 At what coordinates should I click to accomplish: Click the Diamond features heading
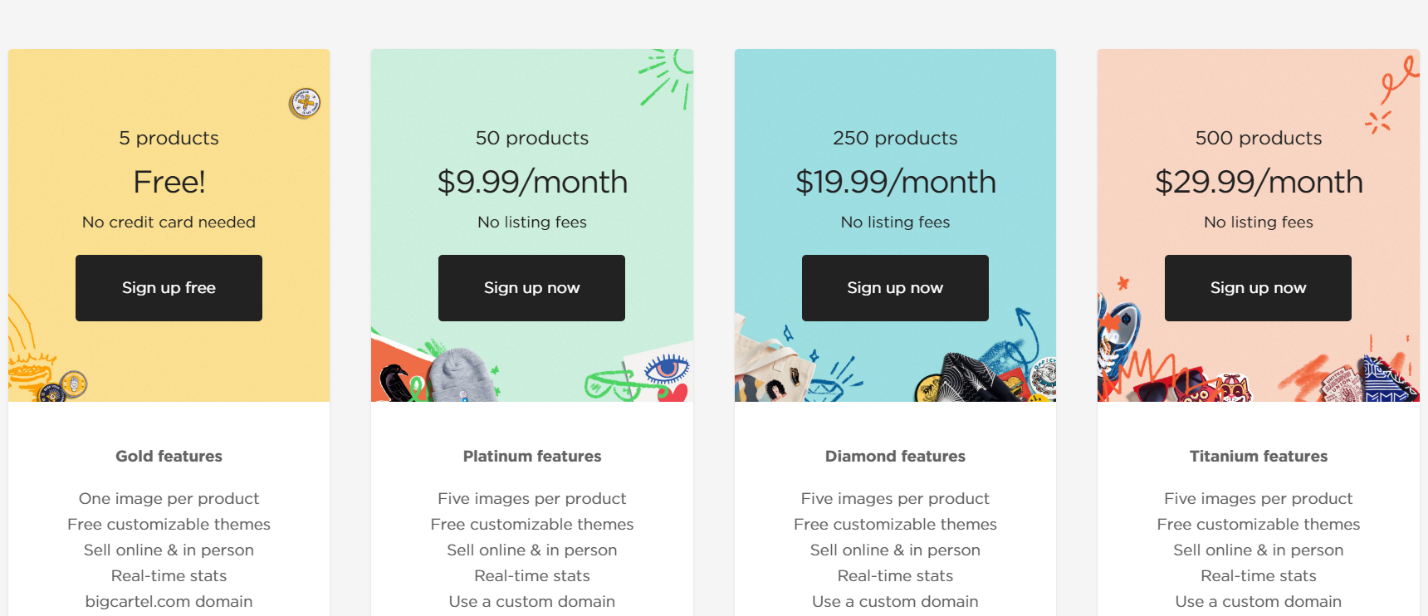coord(895,456)
